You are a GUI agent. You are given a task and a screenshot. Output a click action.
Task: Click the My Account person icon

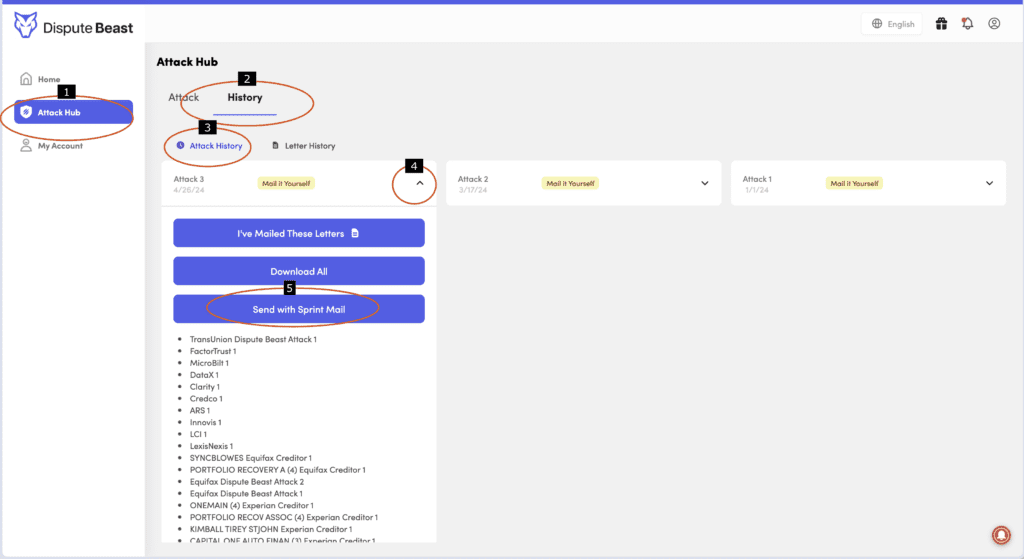pyautogui.click(x=26, y=146)
